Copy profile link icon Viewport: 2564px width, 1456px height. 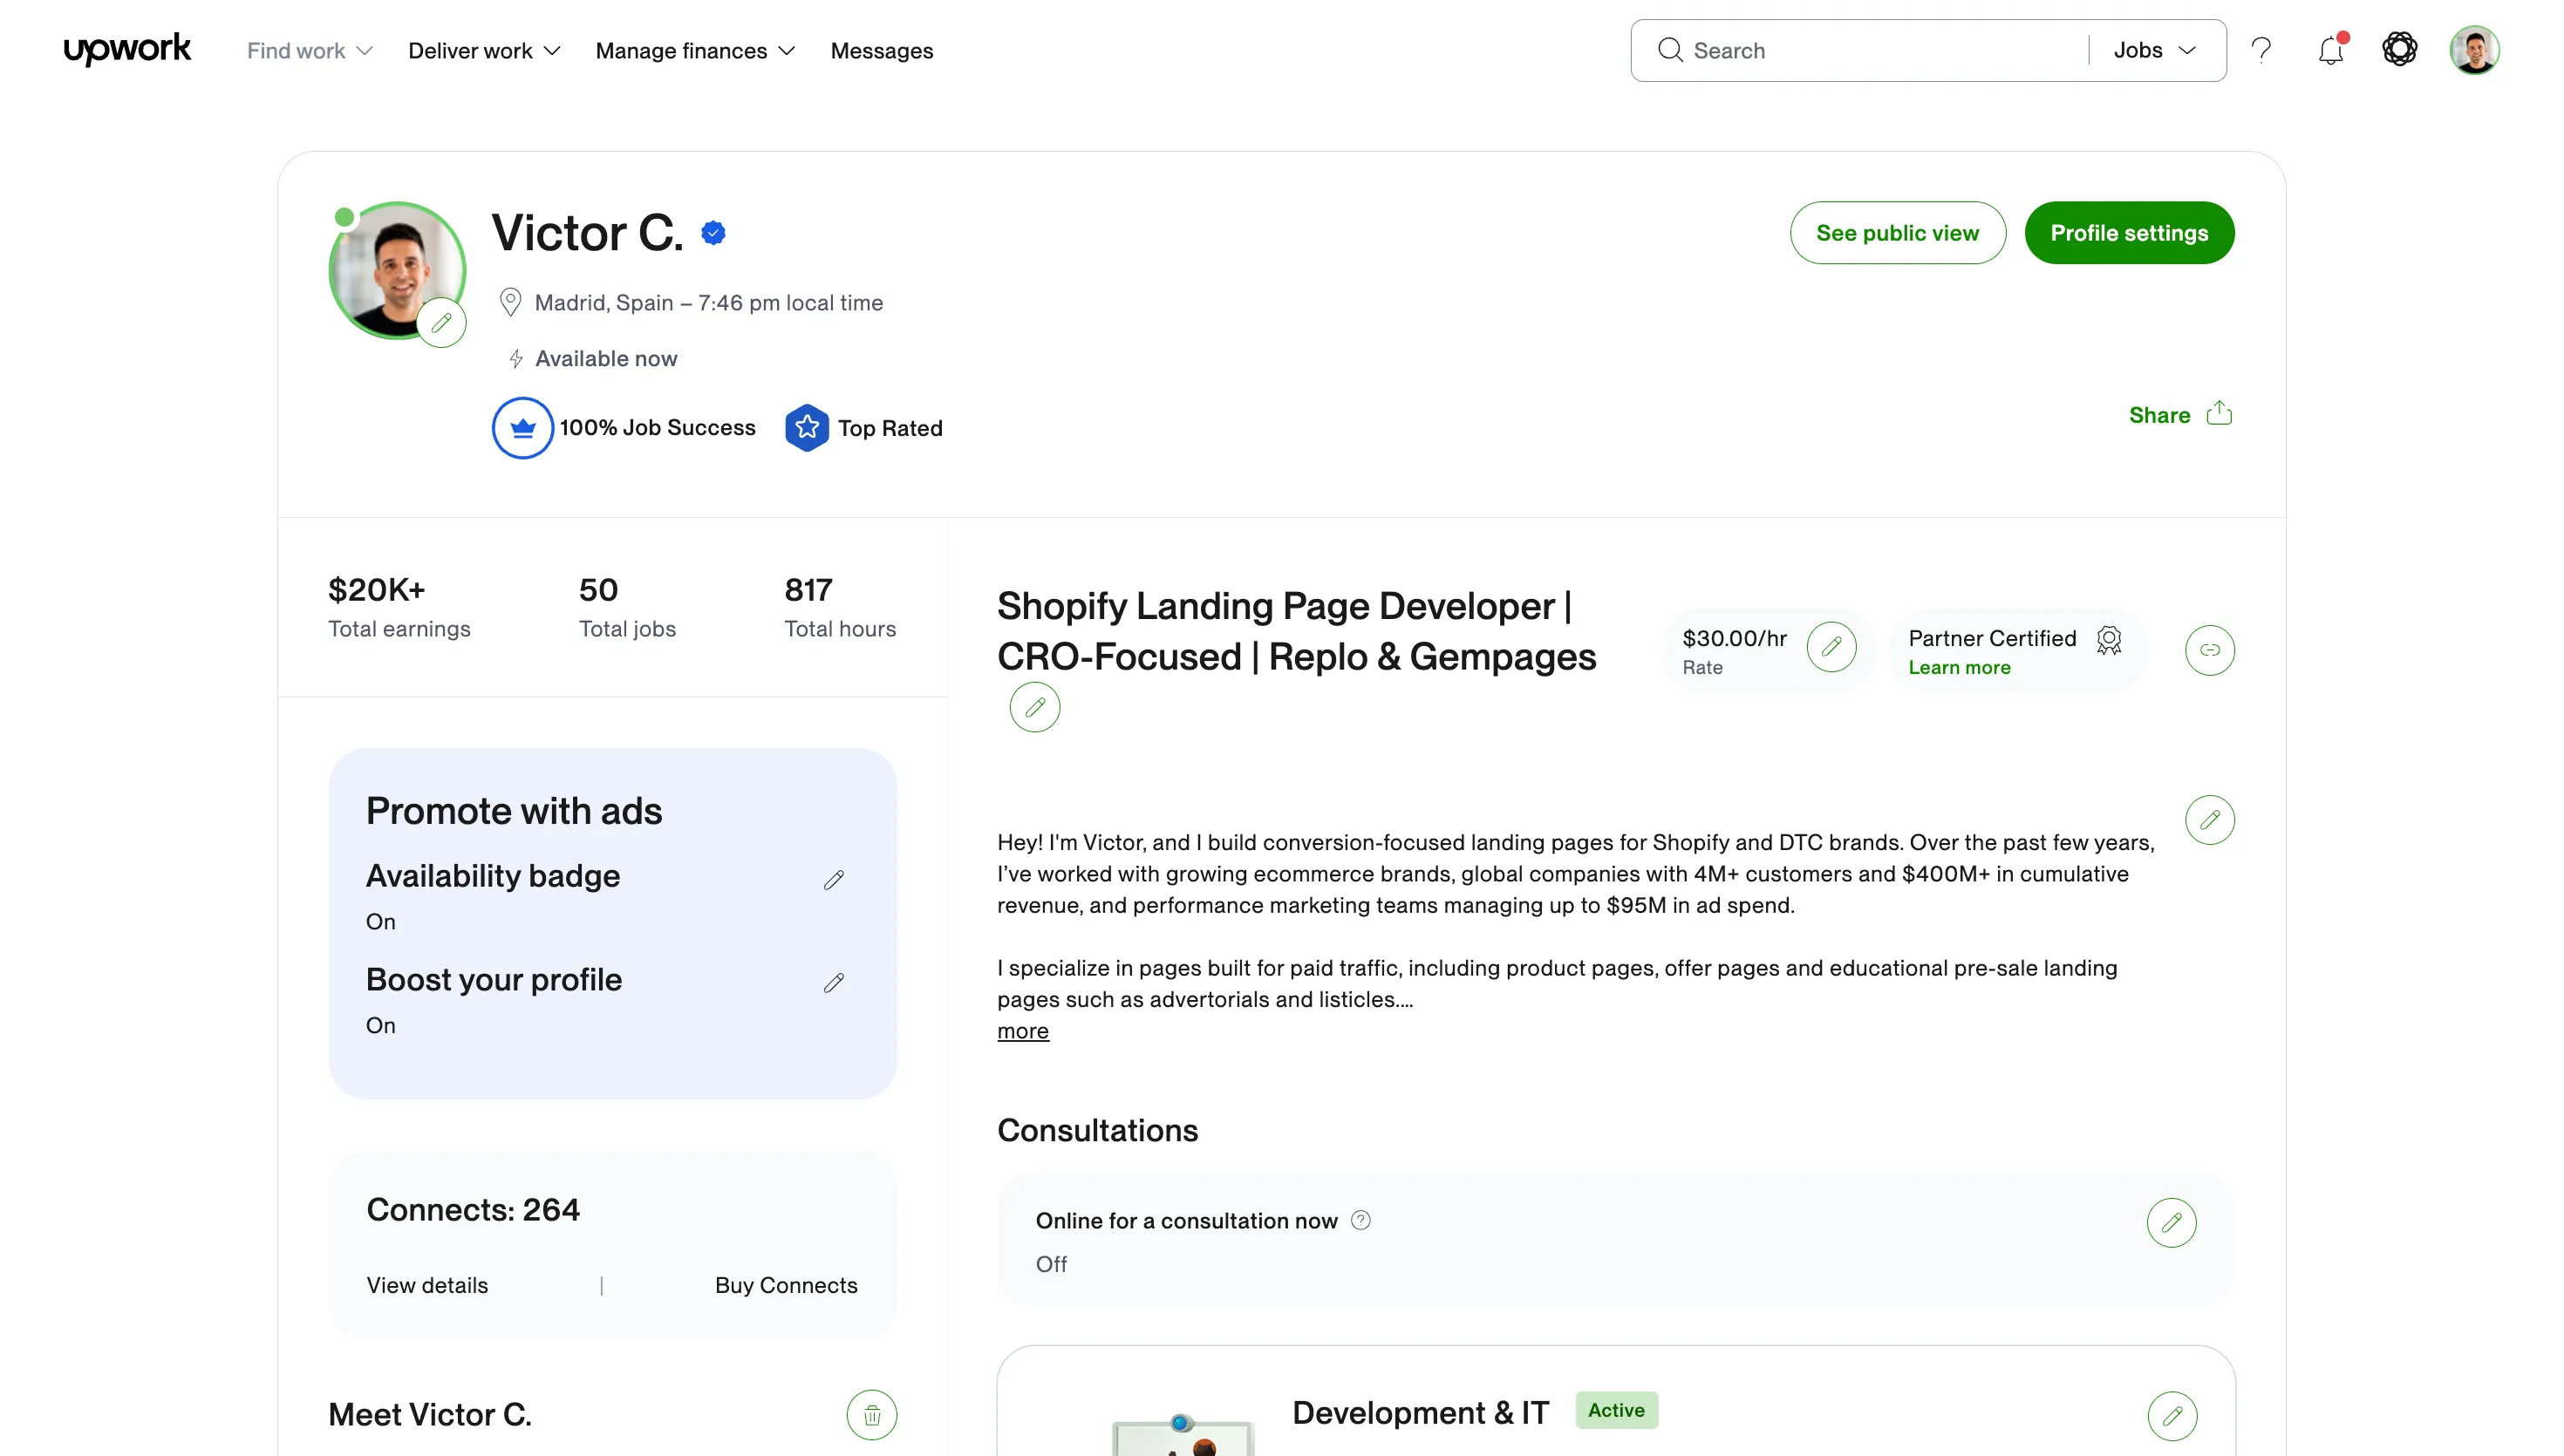[2210, 650]
